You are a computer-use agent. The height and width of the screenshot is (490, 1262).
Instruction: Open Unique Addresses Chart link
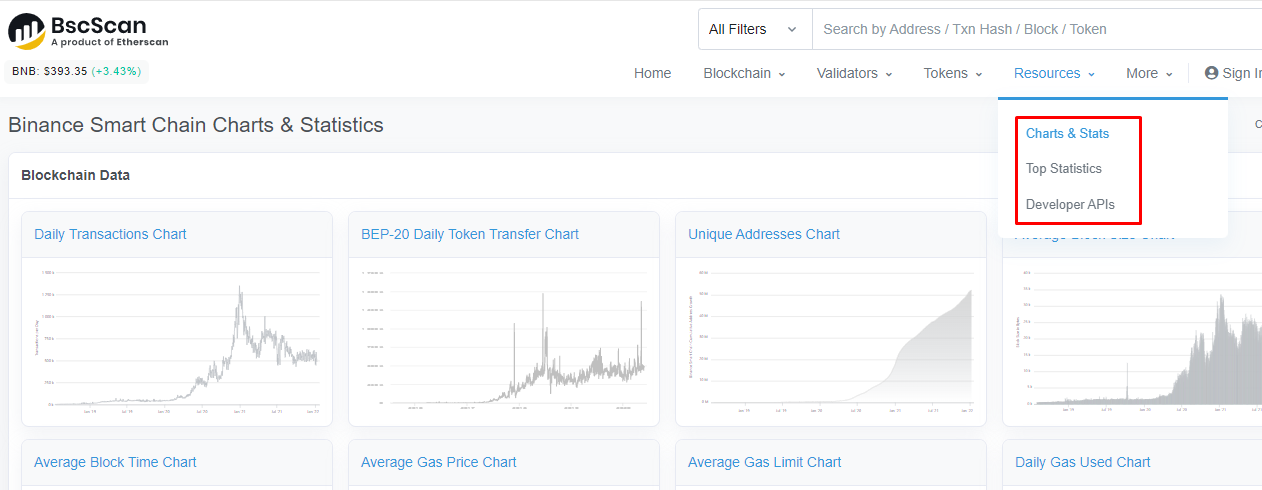764,234
